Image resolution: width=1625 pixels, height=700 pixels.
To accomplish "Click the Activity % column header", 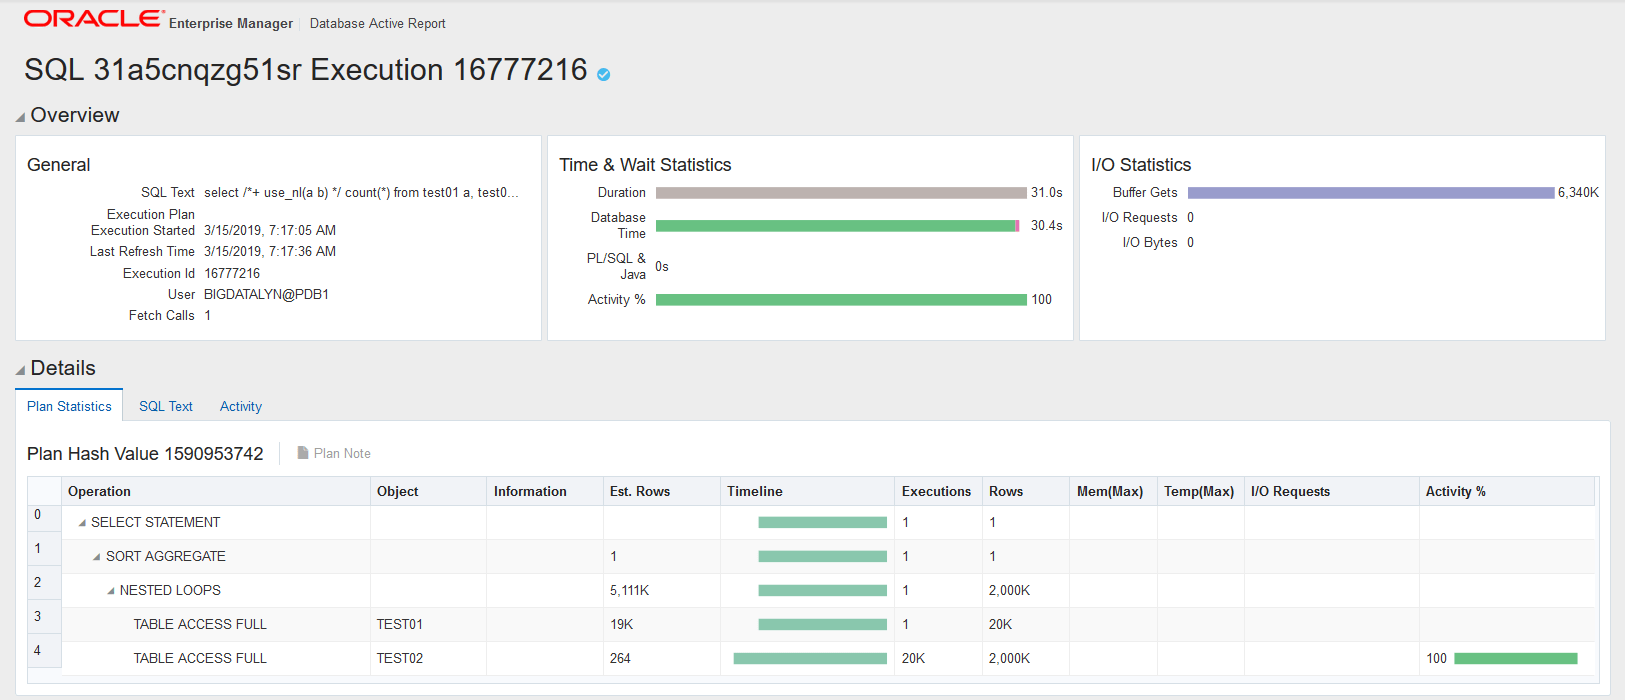I will [1506, 491].
